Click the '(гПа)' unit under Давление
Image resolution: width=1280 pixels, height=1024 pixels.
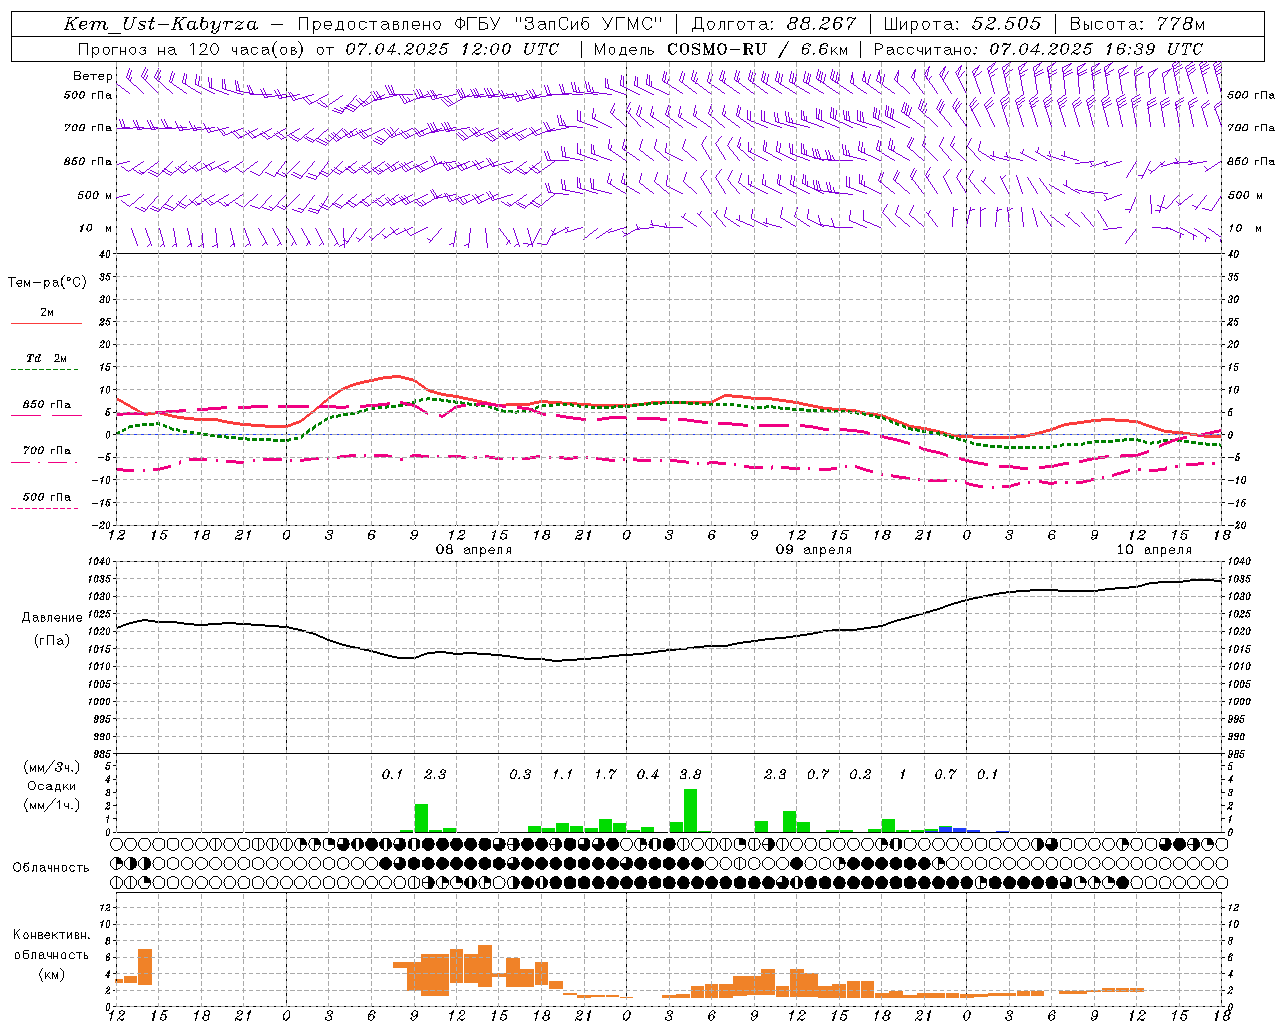click(52, 641)
